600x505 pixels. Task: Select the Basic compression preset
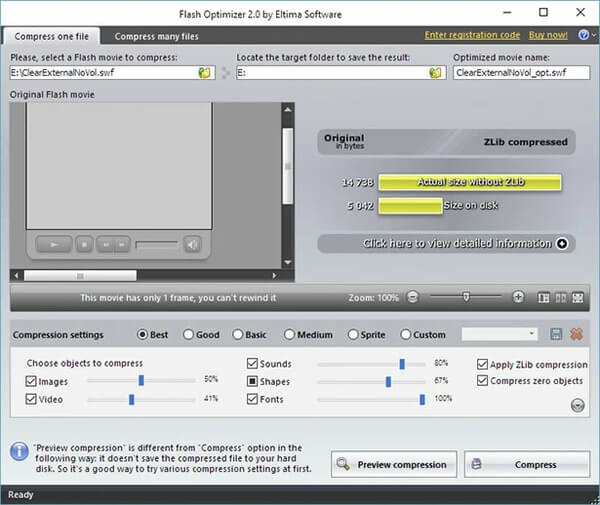coord(238,335)
